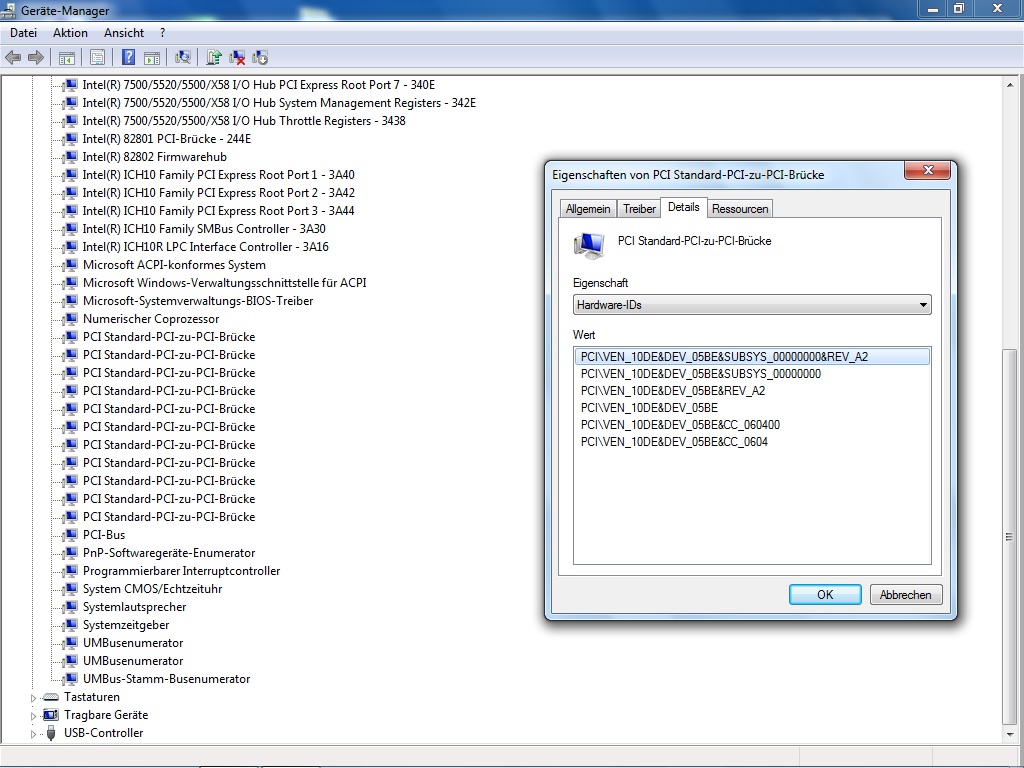Select value PCI\VEN_10DE&DEV_05BE&CC_0604
This screenshot has height=768, width=1024.
pos(674,442)
